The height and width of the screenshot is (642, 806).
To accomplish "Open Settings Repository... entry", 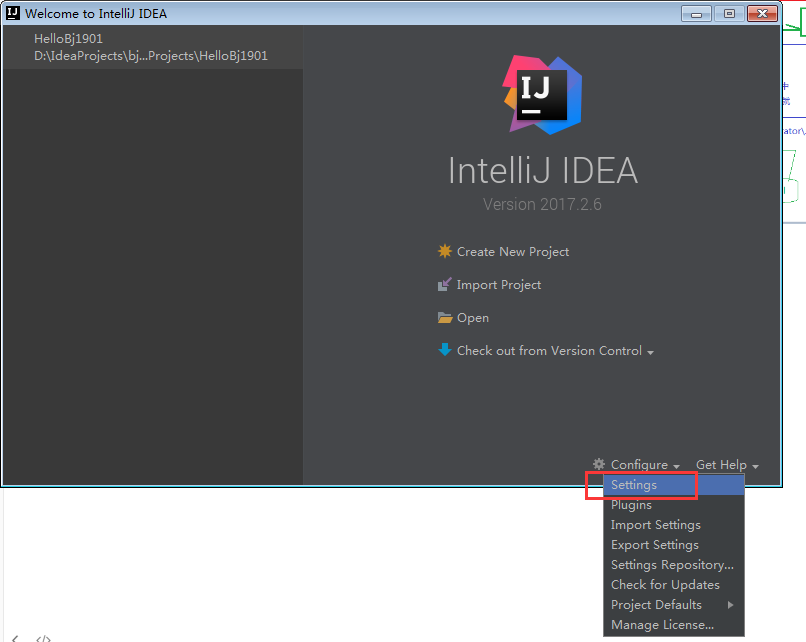I will [x=674, y=565].
